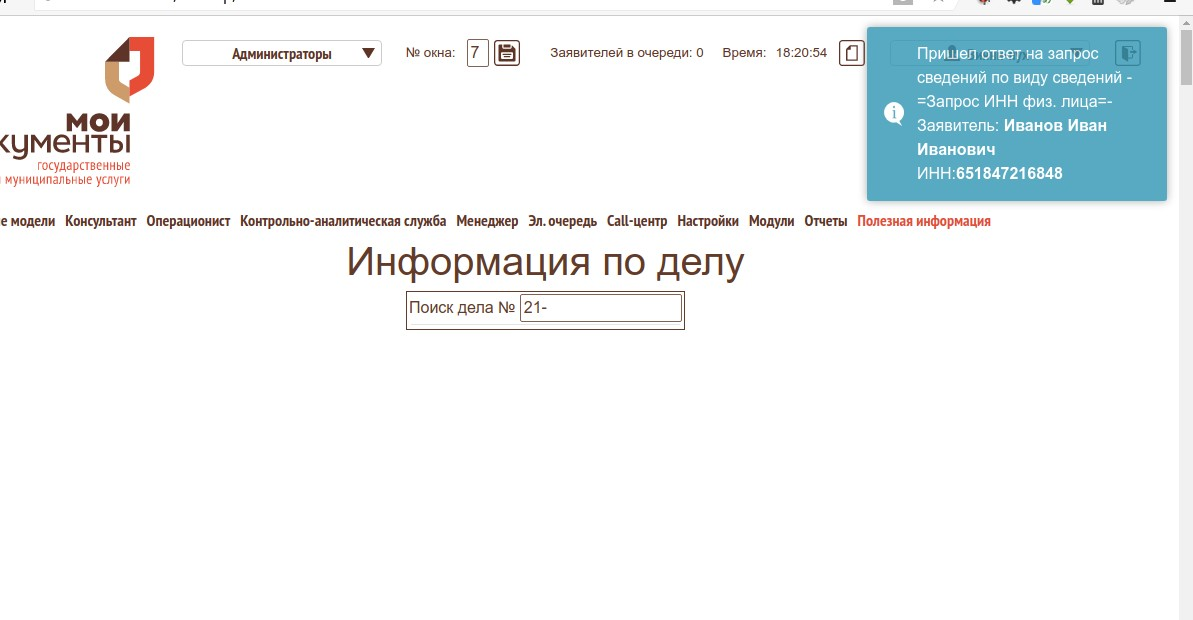Open Контрольно-аналитическая служба menu
The width and height of the screenshot is (1193, 620).
tap(343, 222)
